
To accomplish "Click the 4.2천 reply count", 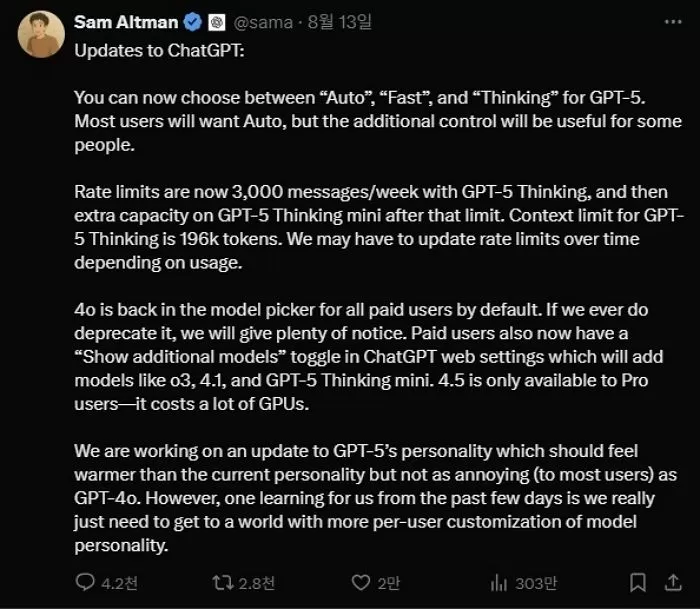I will tap(119, 583).
